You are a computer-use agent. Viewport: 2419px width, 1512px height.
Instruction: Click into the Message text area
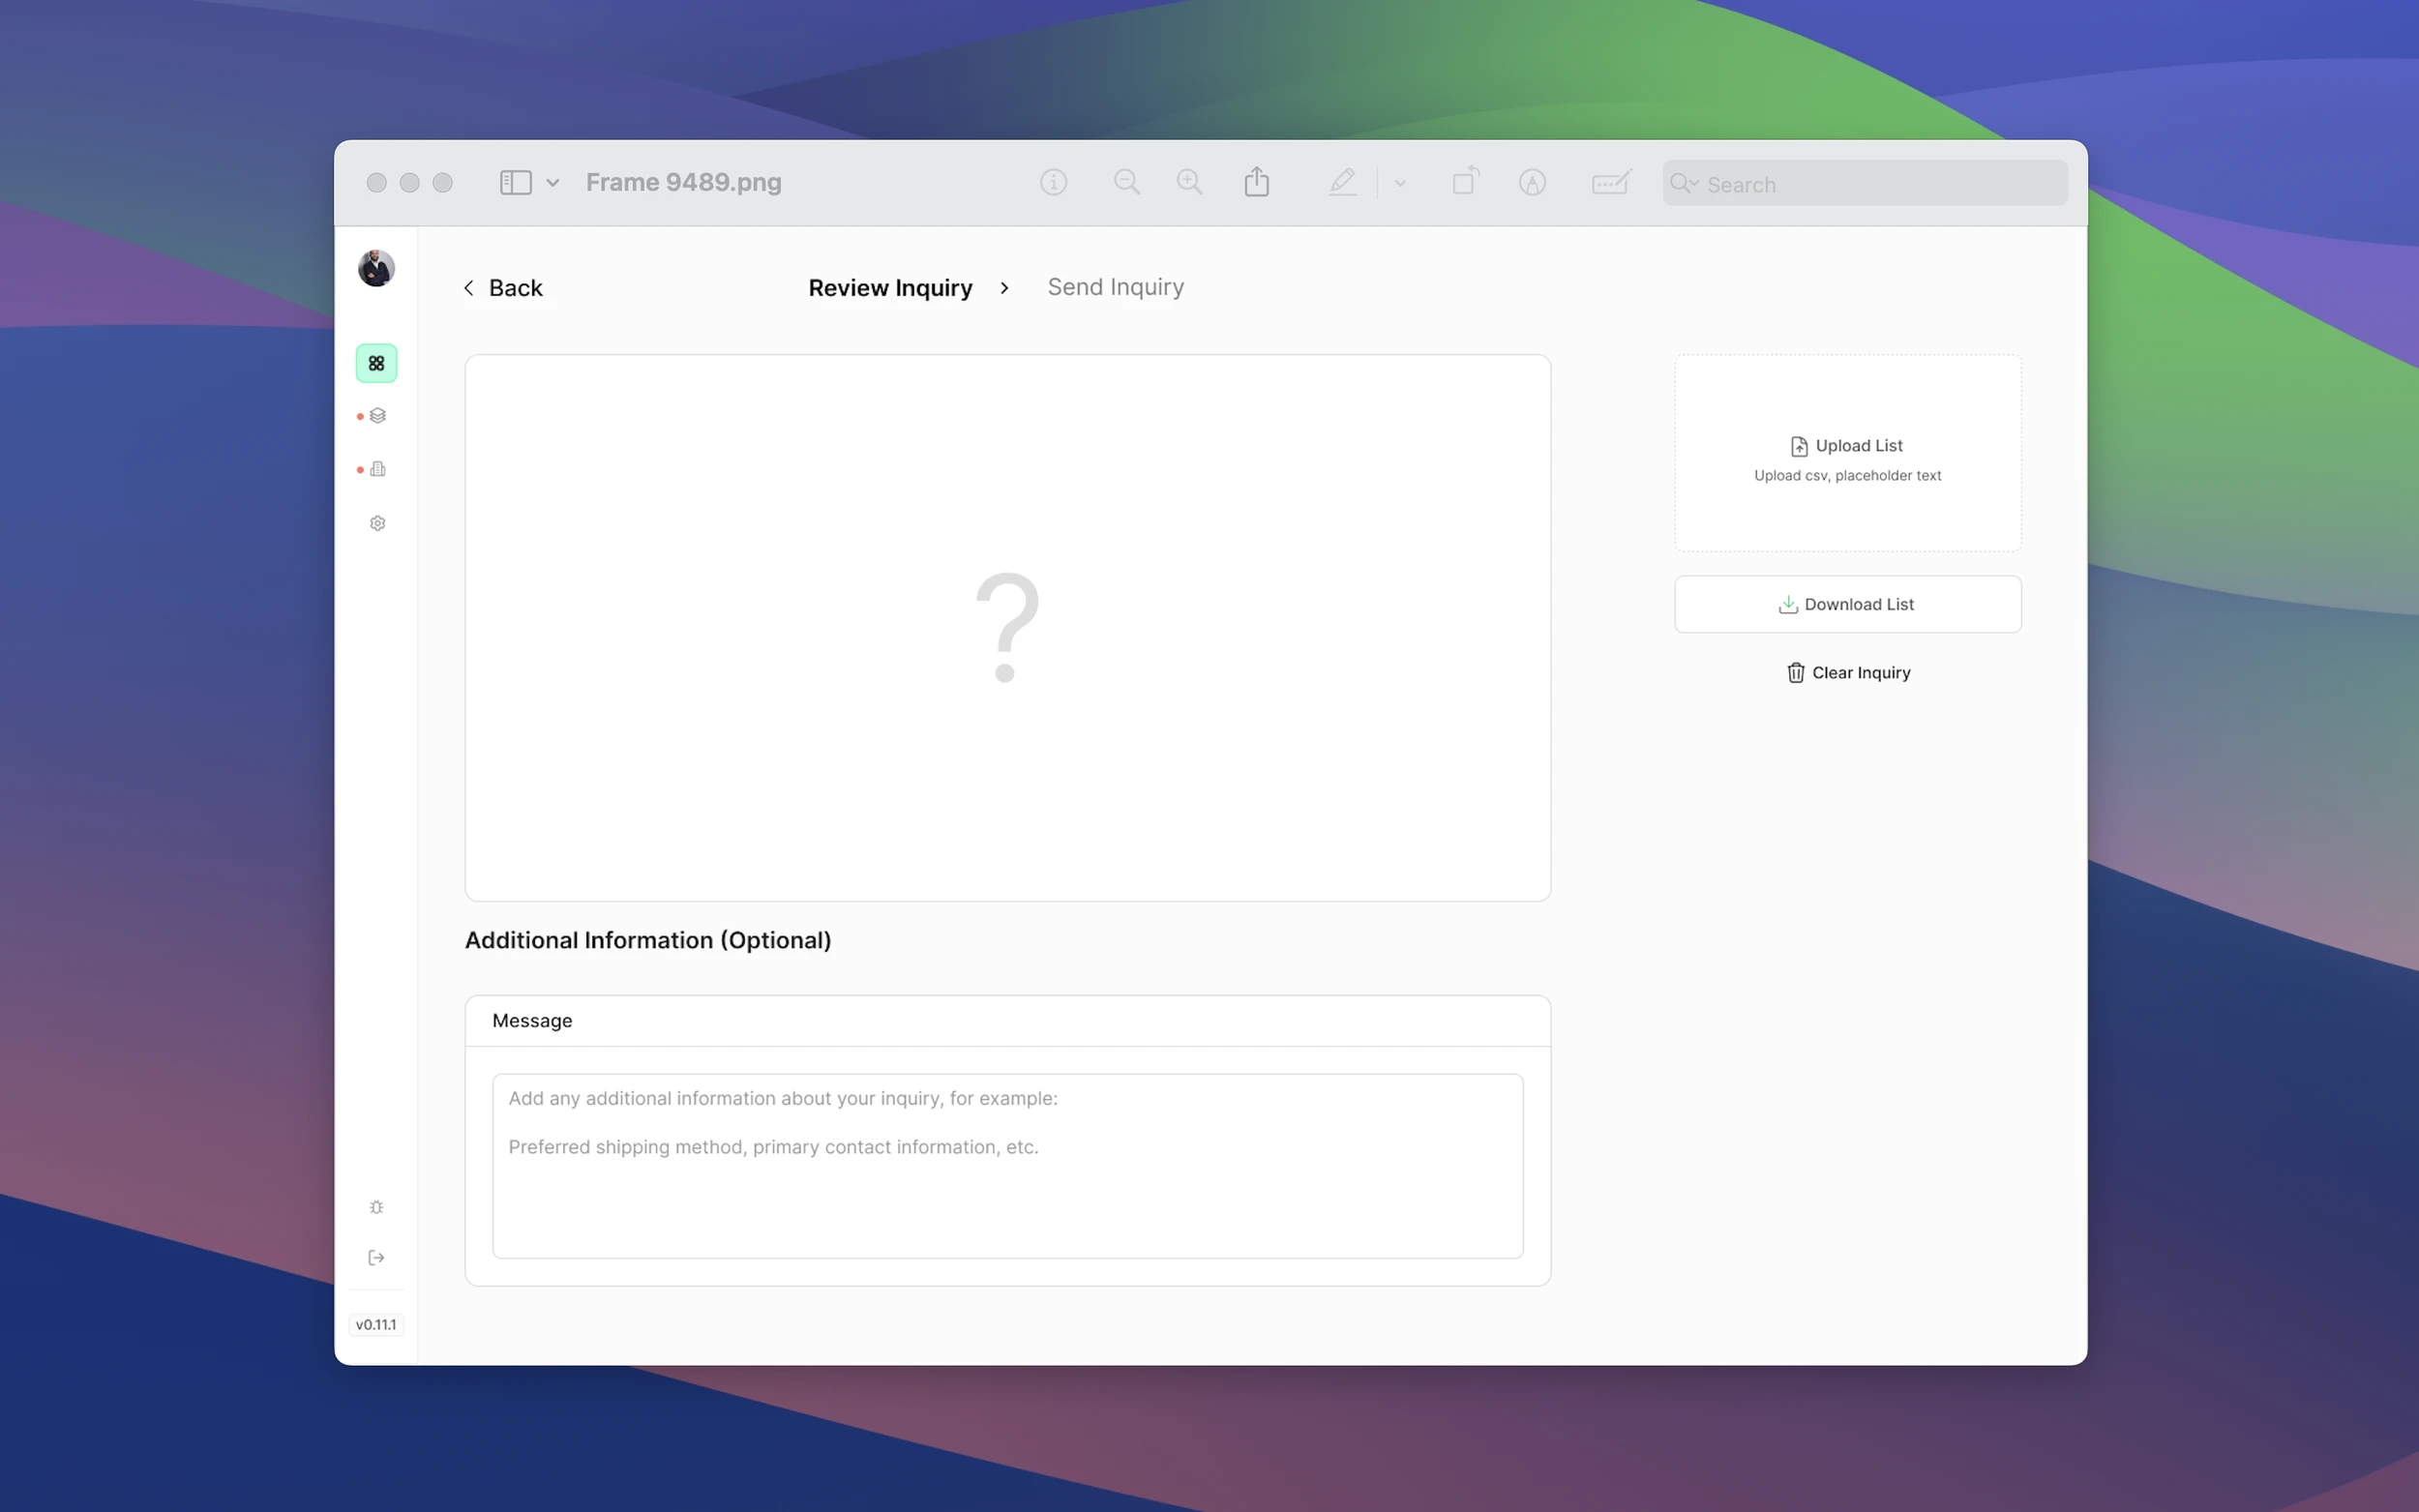pos(1007,1166)
